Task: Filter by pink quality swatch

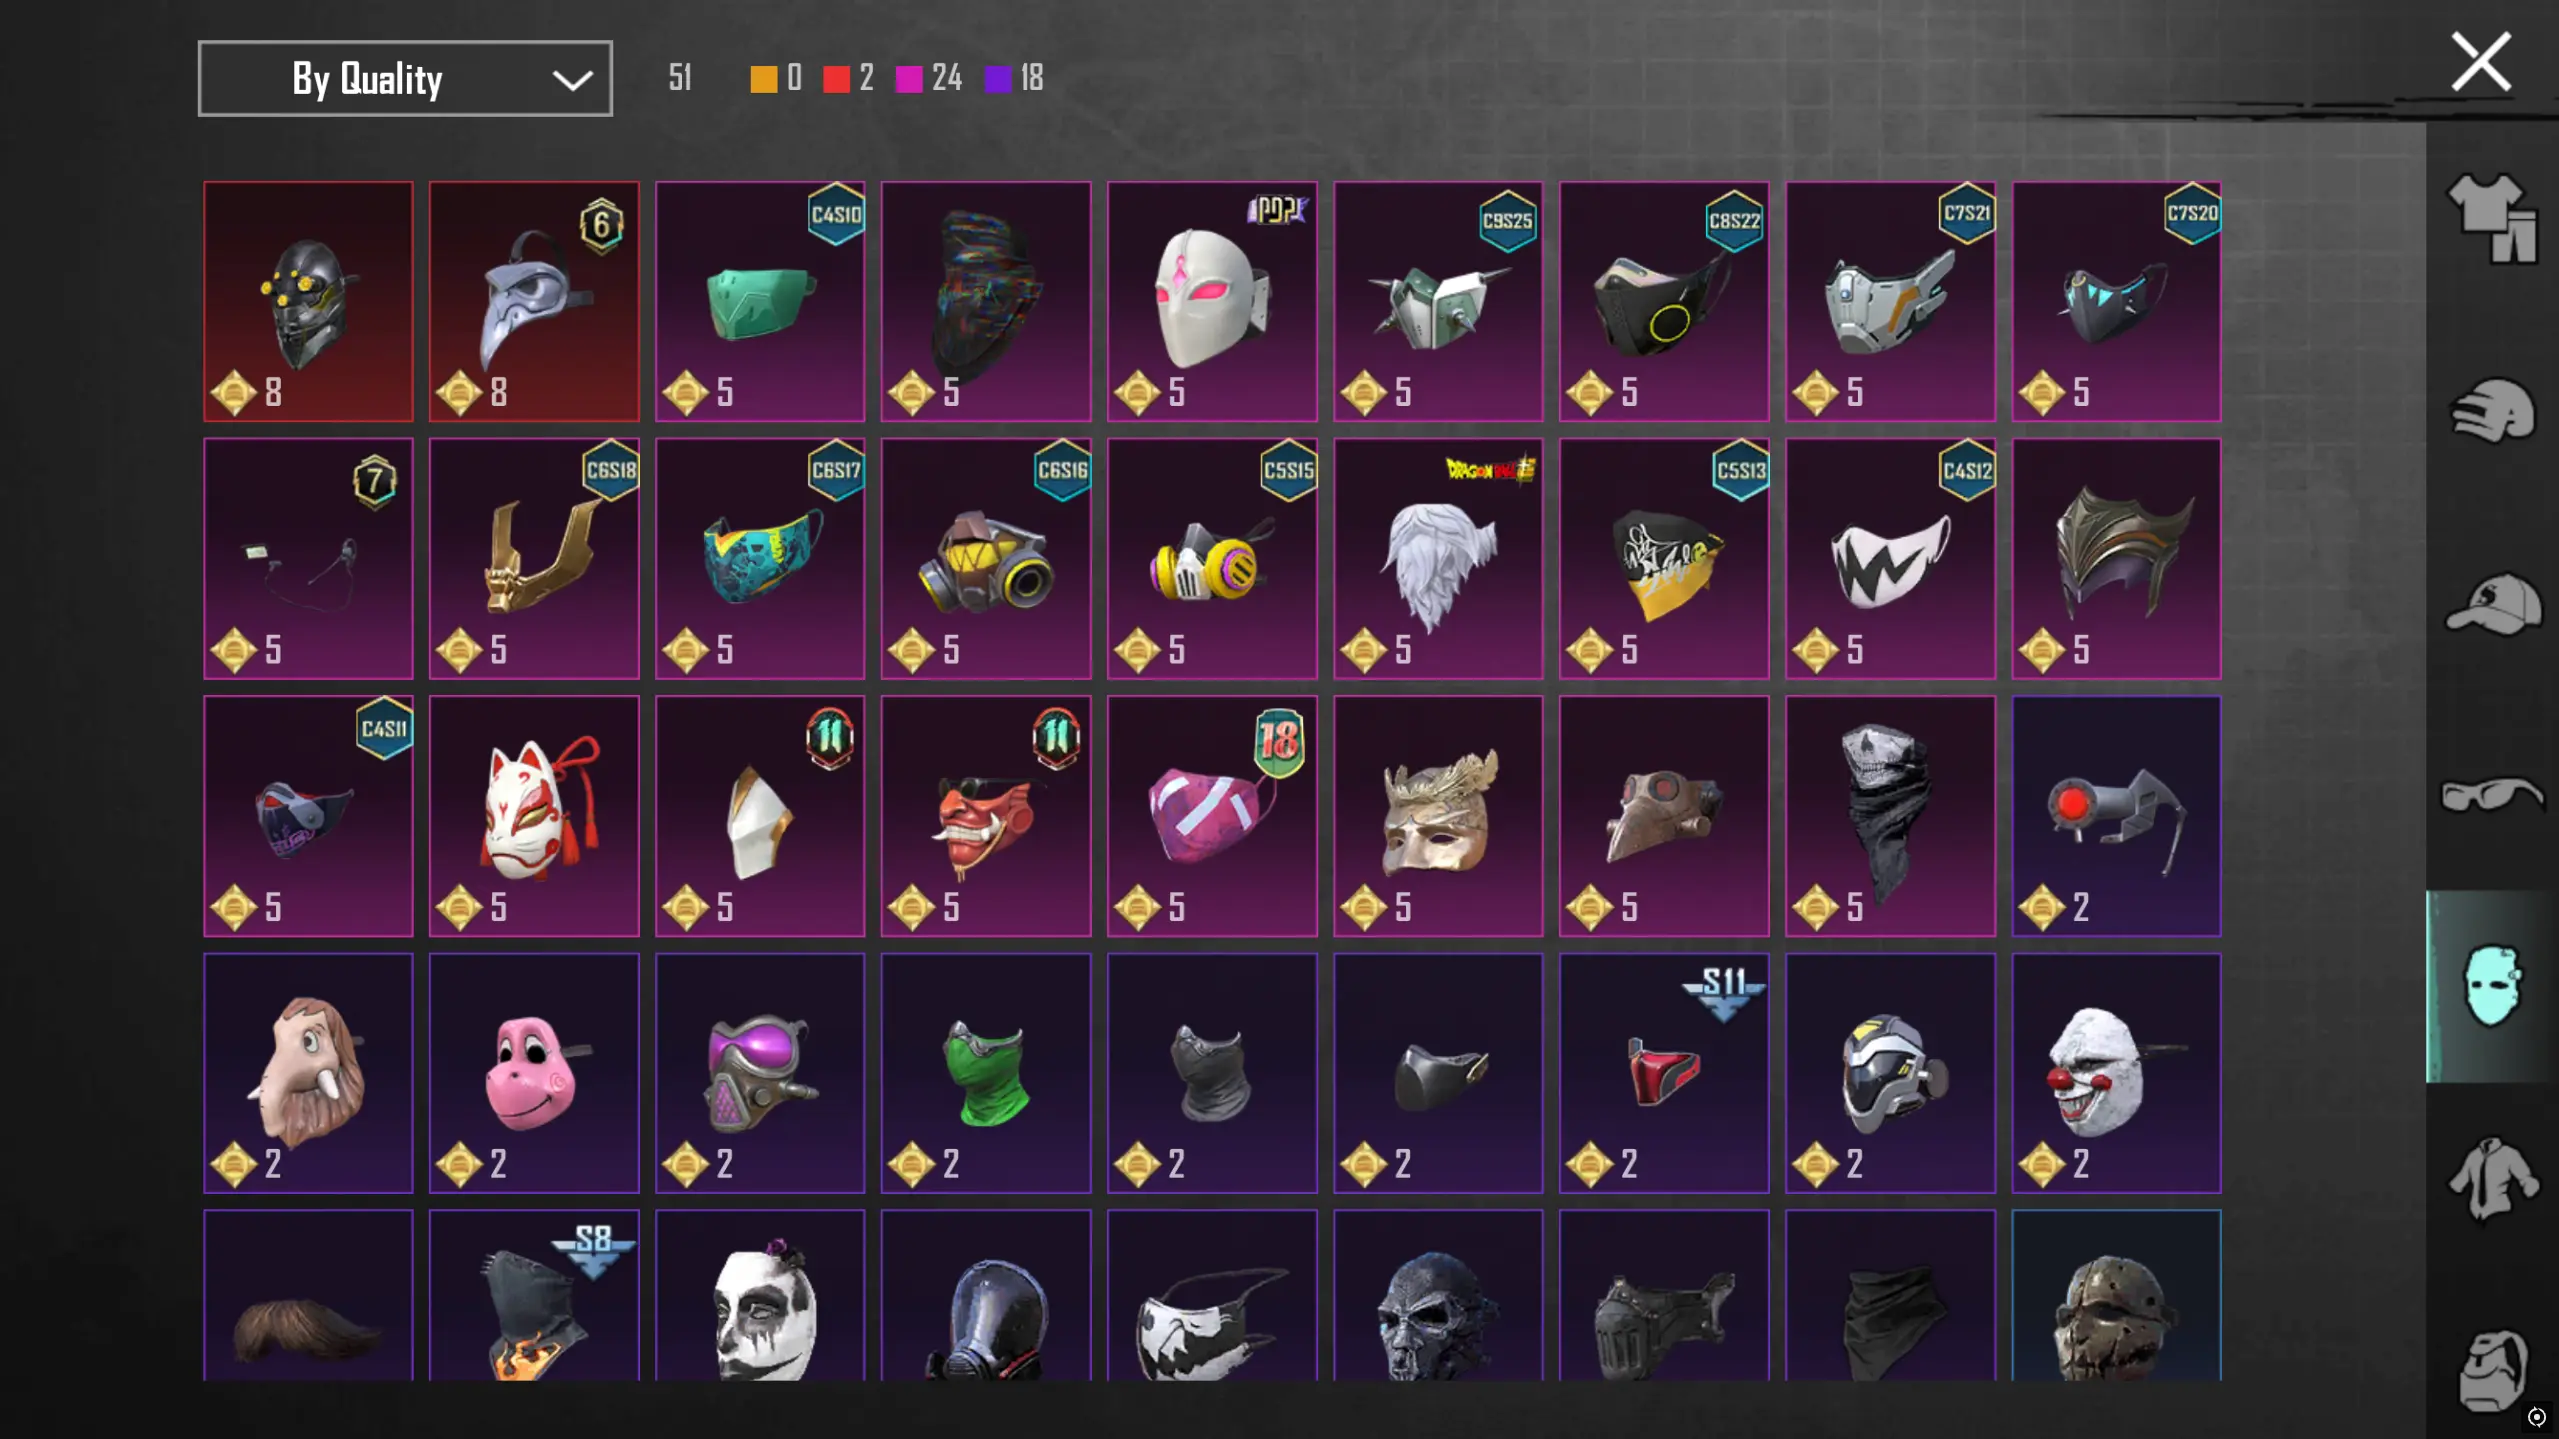Action: click(908, 79)
